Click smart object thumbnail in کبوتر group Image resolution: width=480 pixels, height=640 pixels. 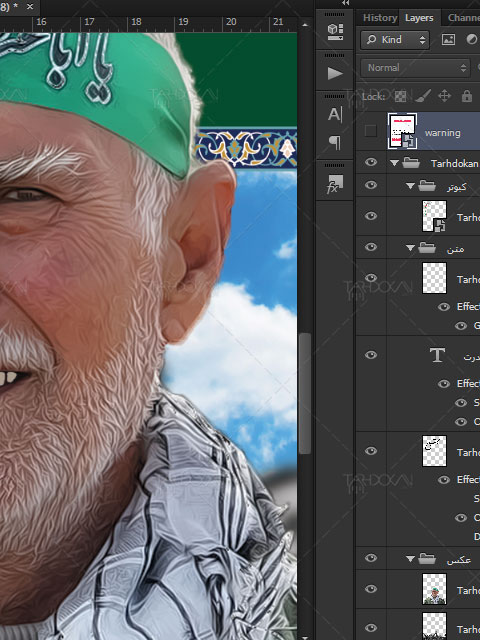pos(434,216)
